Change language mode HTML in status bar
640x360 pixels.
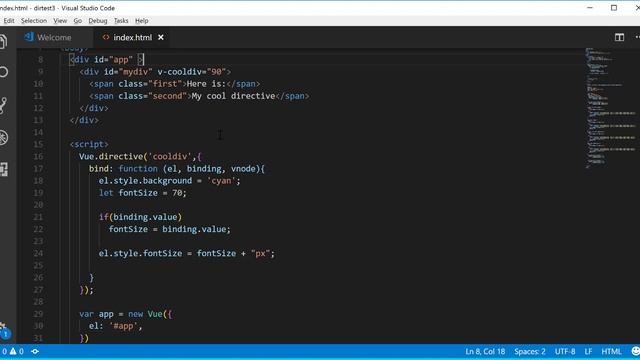tap(611, 351)
